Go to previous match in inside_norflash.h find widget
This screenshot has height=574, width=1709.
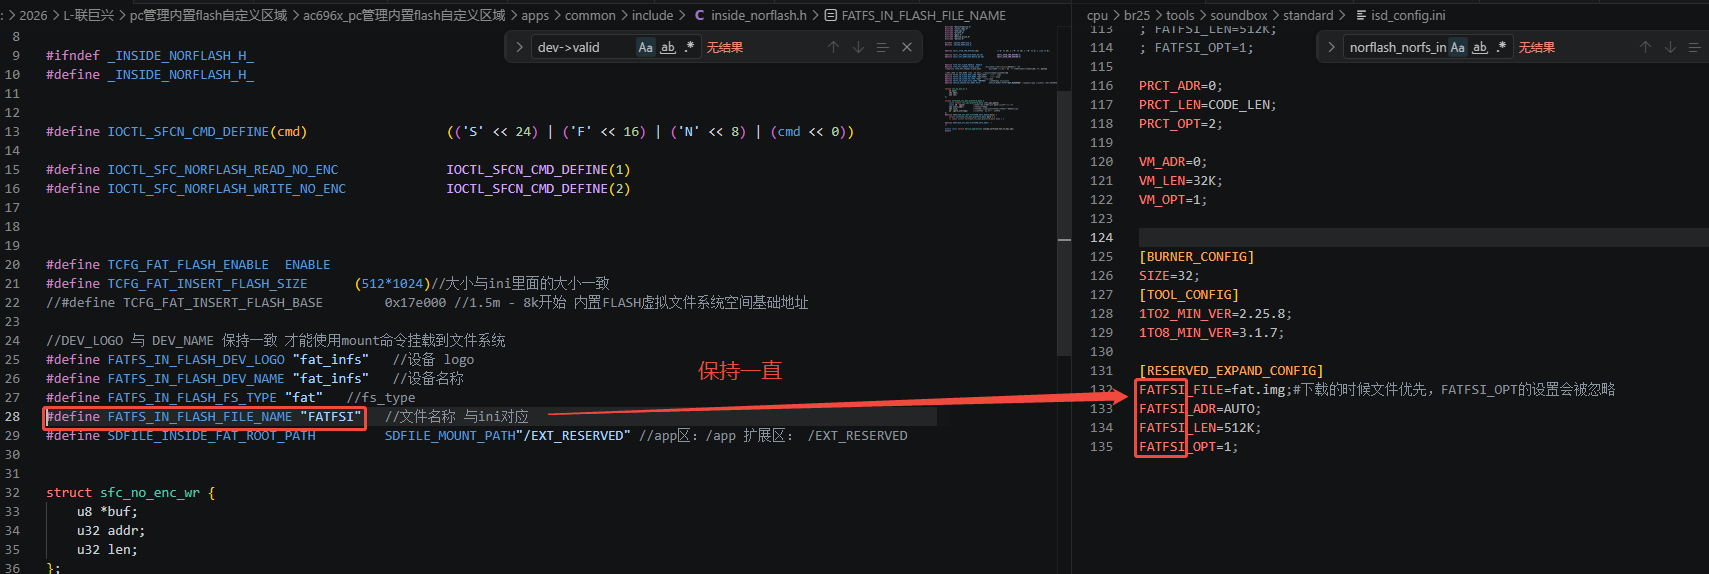point(833,47)
